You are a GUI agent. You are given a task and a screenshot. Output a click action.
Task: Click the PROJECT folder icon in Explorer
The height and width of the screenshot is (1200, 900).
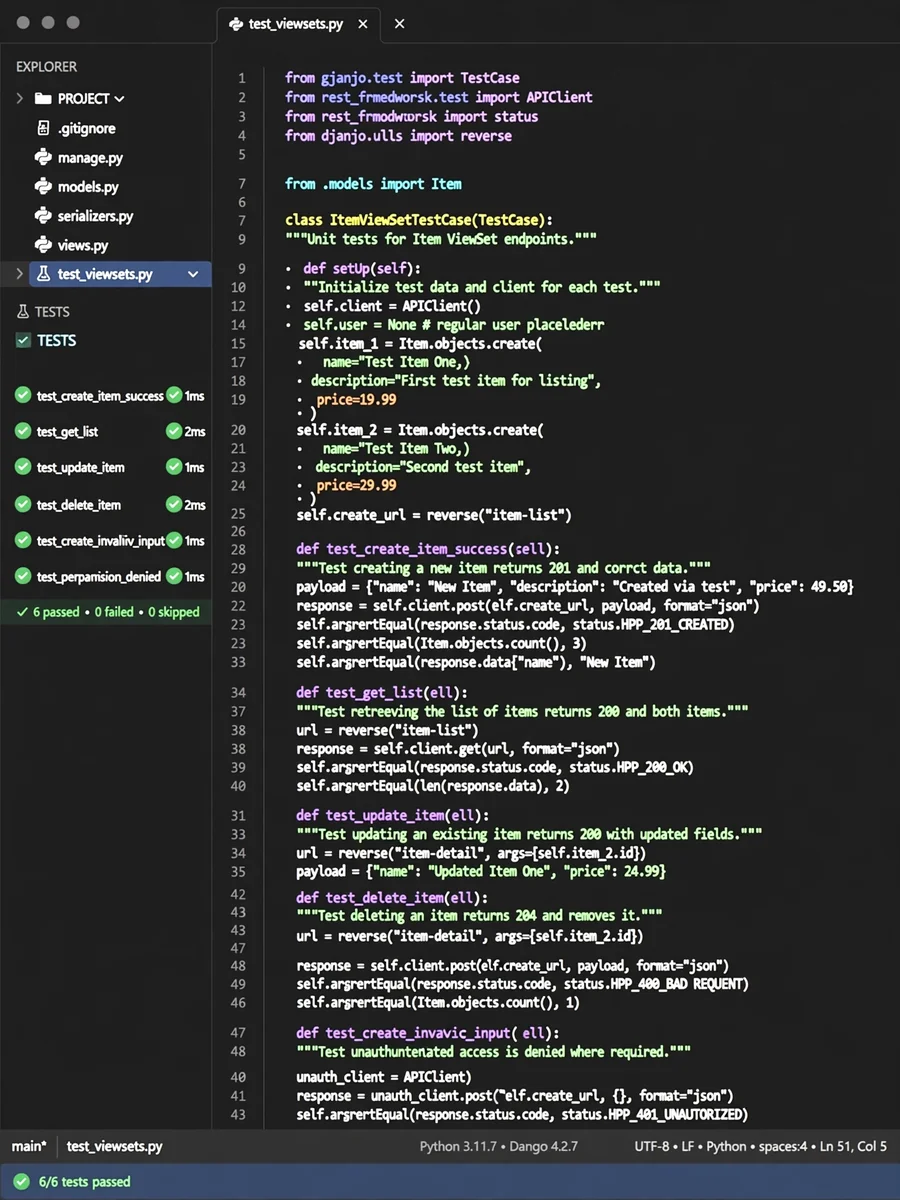[42, 99]
